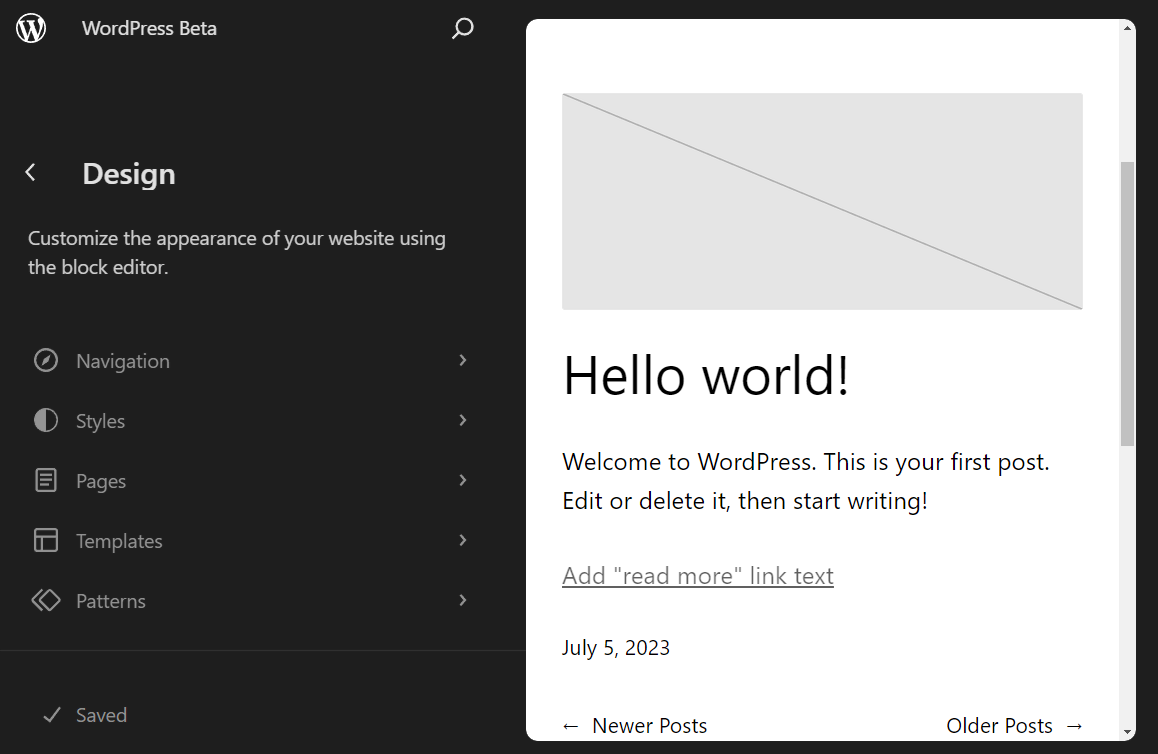This screenshot has width=1158, height=754.
Task: Expand the Navigation section chevron
Action: 462,360
